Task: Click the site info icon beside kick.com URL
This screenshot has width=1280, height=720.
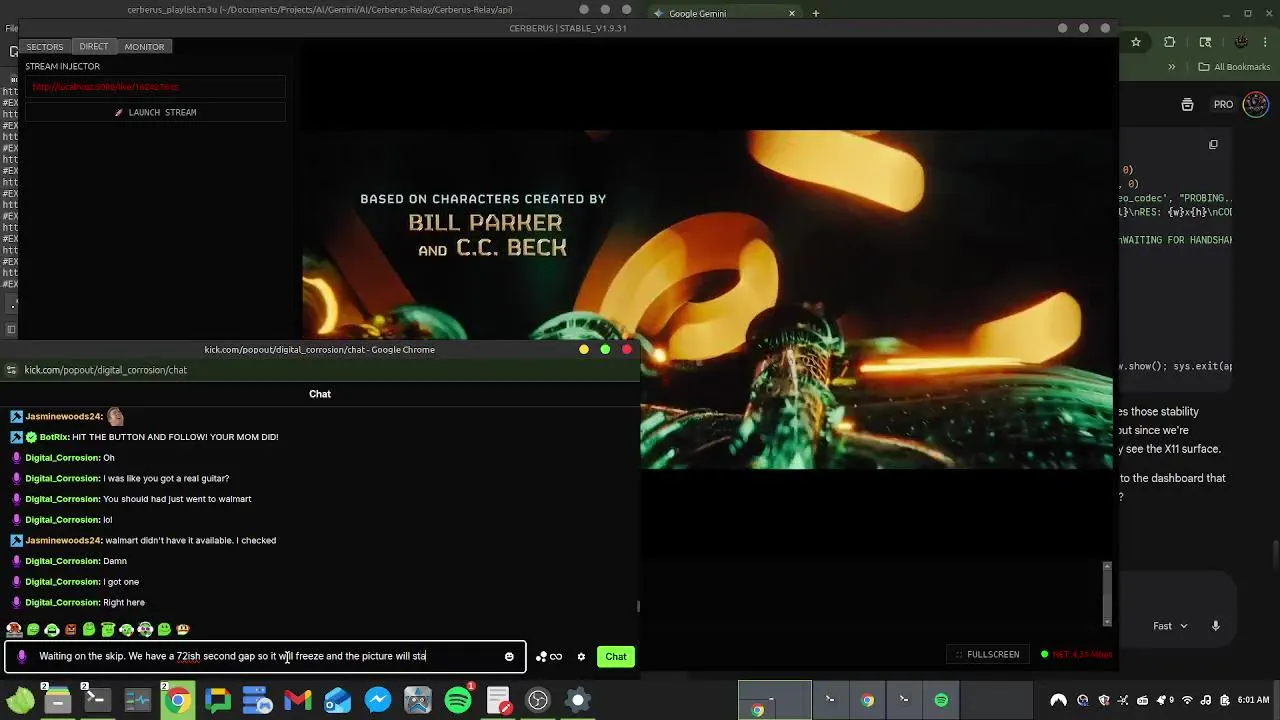Action: (11, 370)
